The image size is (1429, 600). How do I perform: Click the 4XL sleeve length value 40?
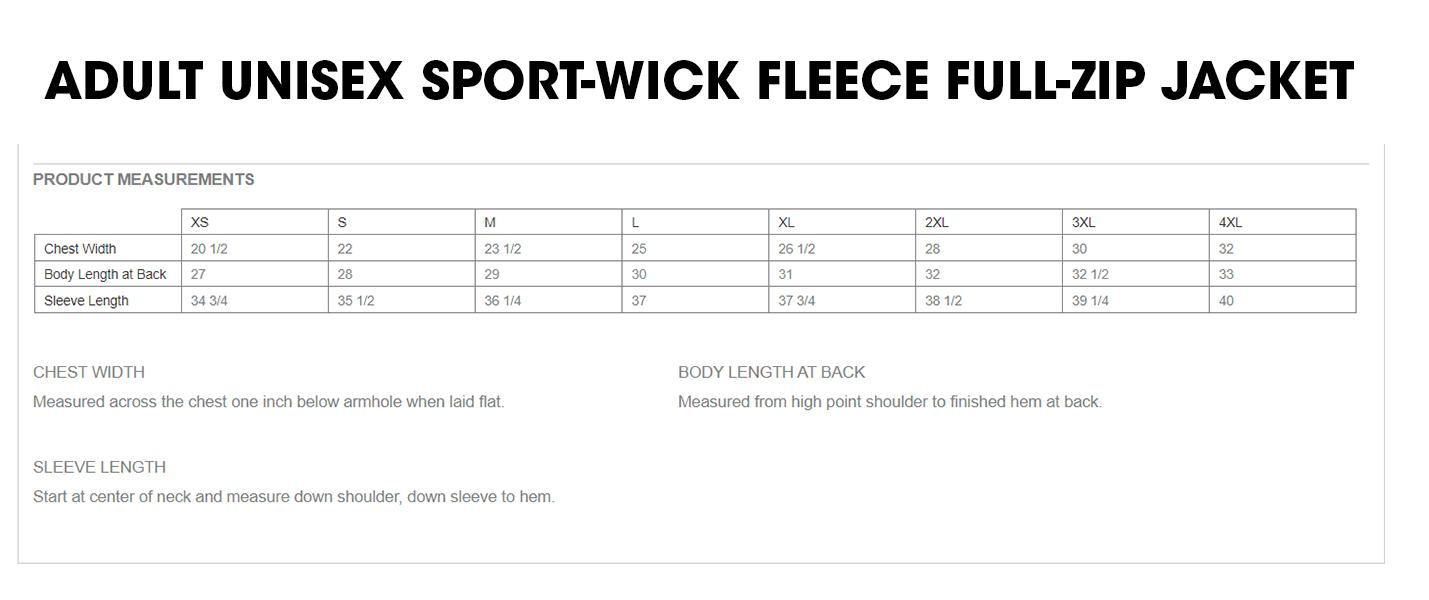pos(1226,301)
